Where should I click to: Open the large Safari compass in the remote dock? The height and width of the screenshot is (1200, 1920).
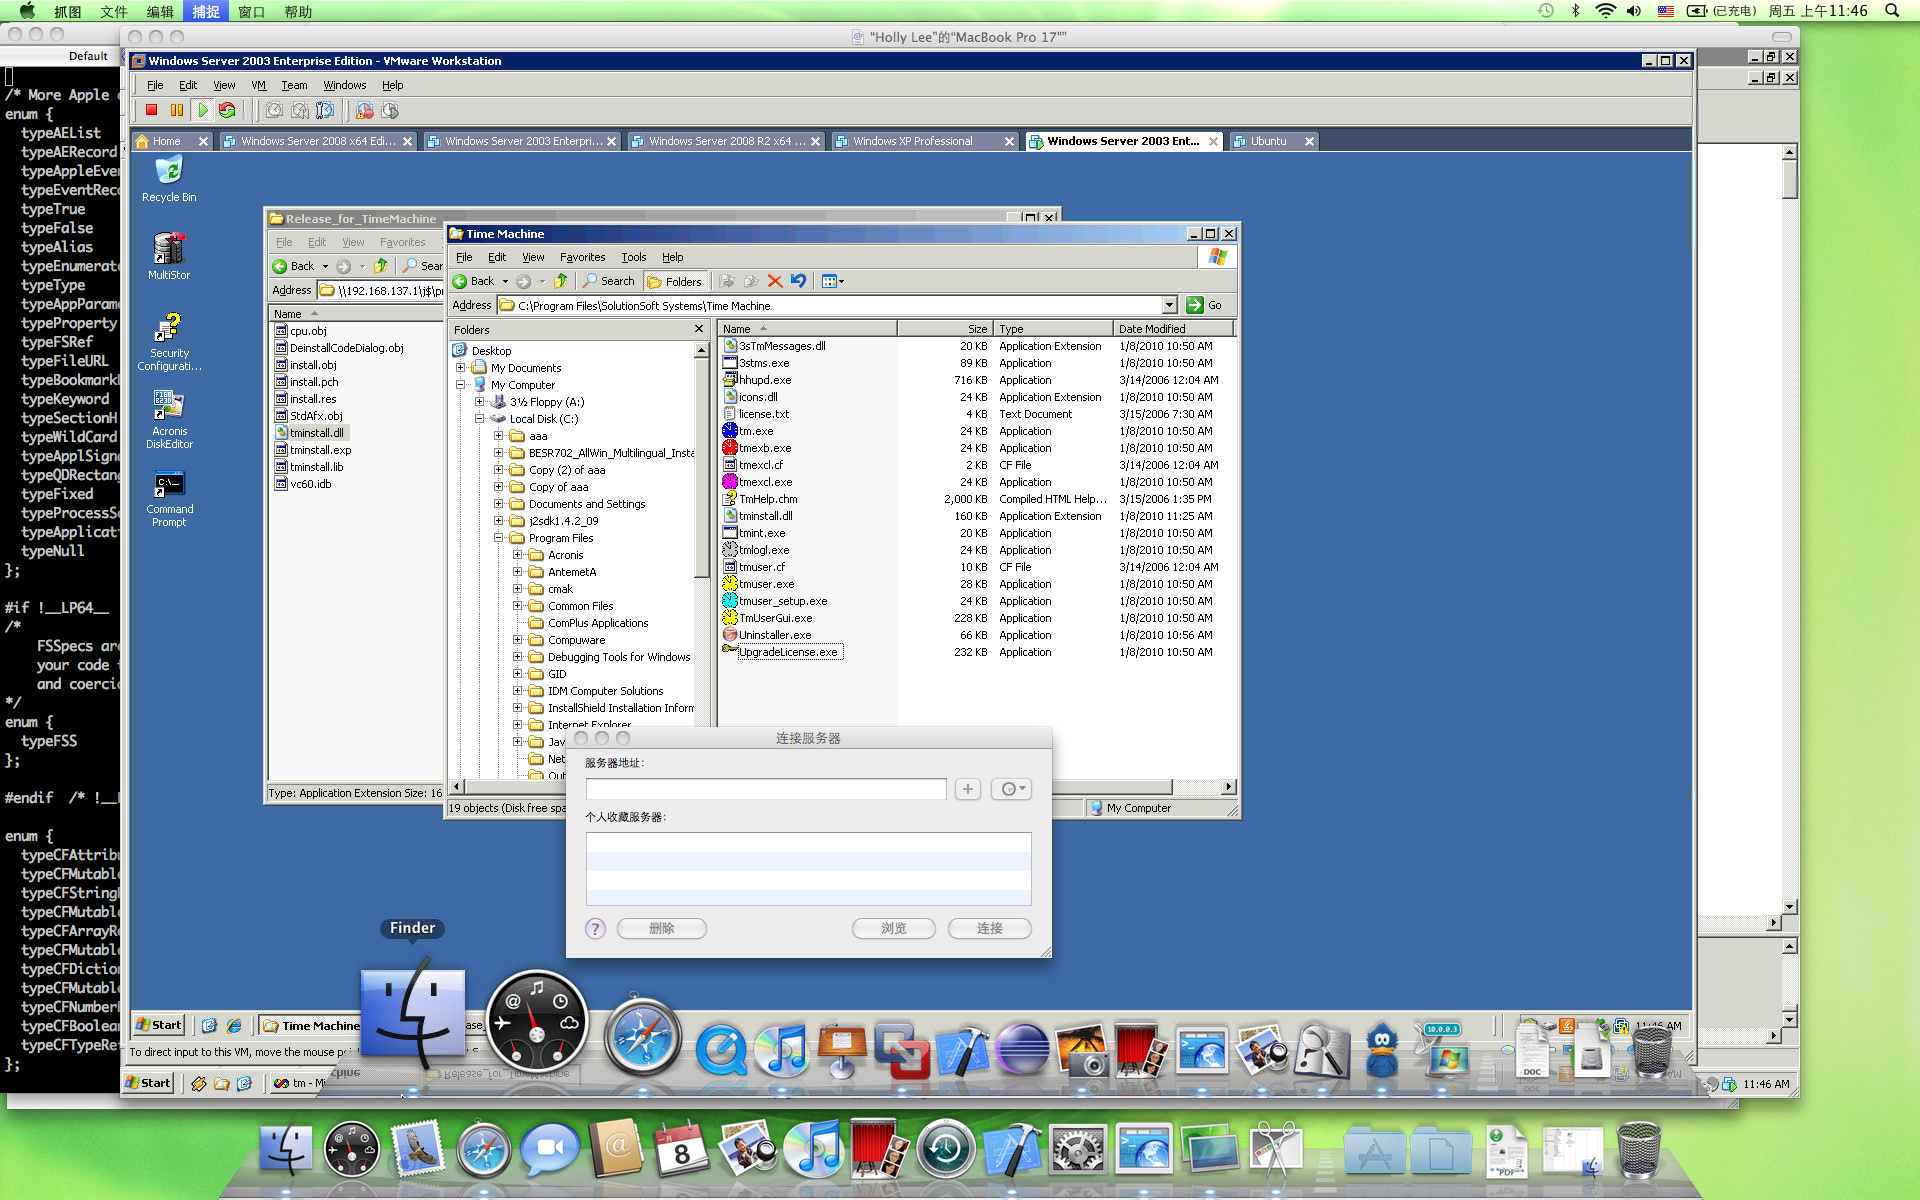[x=642, y=1037]
